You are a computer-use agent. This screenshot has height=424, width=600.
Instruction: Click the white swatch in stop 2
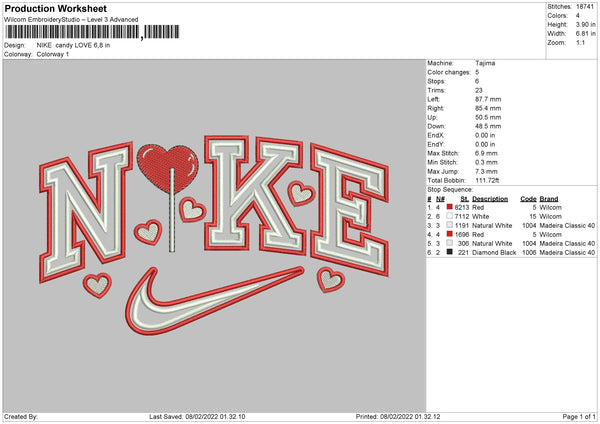point(450,216)
